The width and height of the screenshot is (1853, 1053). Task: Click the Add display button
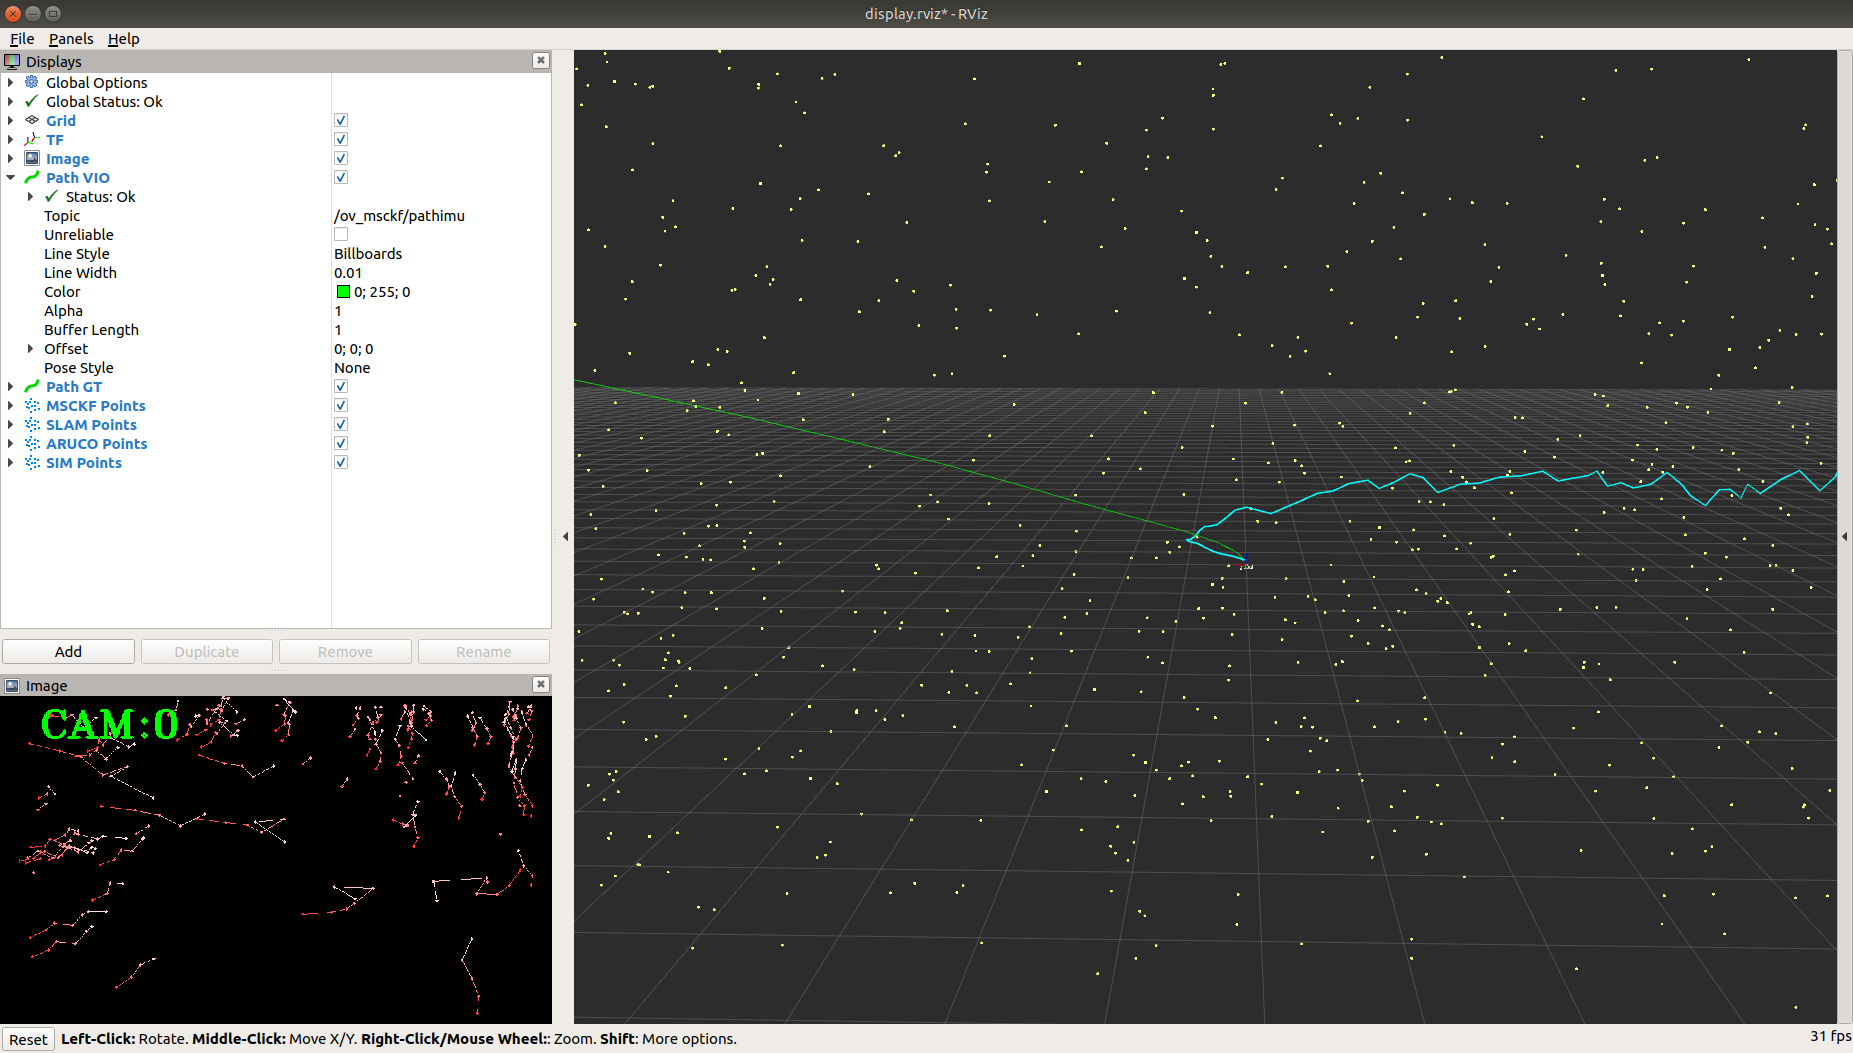coord(68,651)
